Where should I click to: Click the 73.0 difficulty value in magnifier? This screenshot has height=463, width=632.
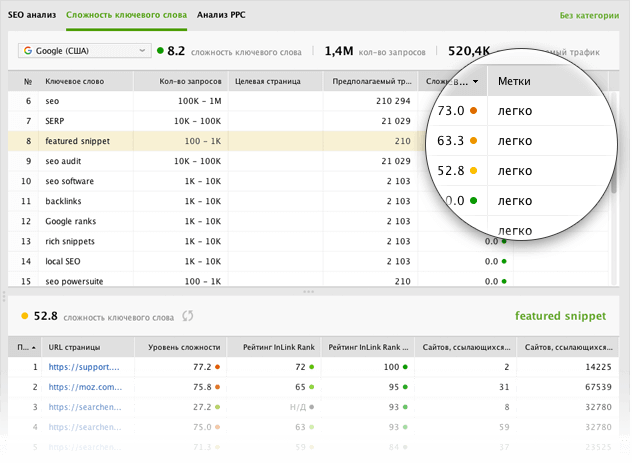click(451, 111)
